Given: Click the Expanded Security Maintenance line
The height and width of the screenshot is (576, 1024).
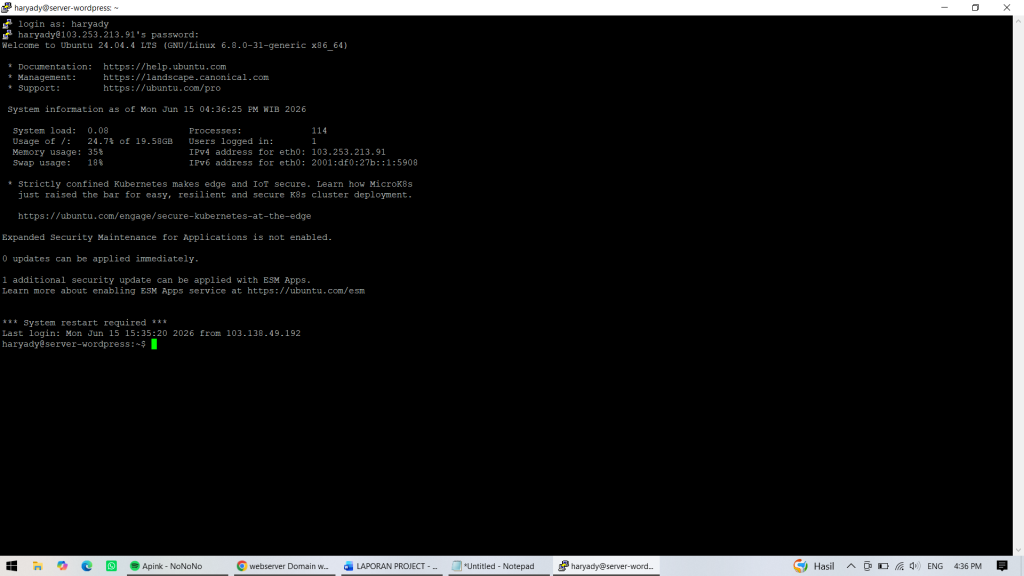Looking at the screenshot, I should [167, 237].
